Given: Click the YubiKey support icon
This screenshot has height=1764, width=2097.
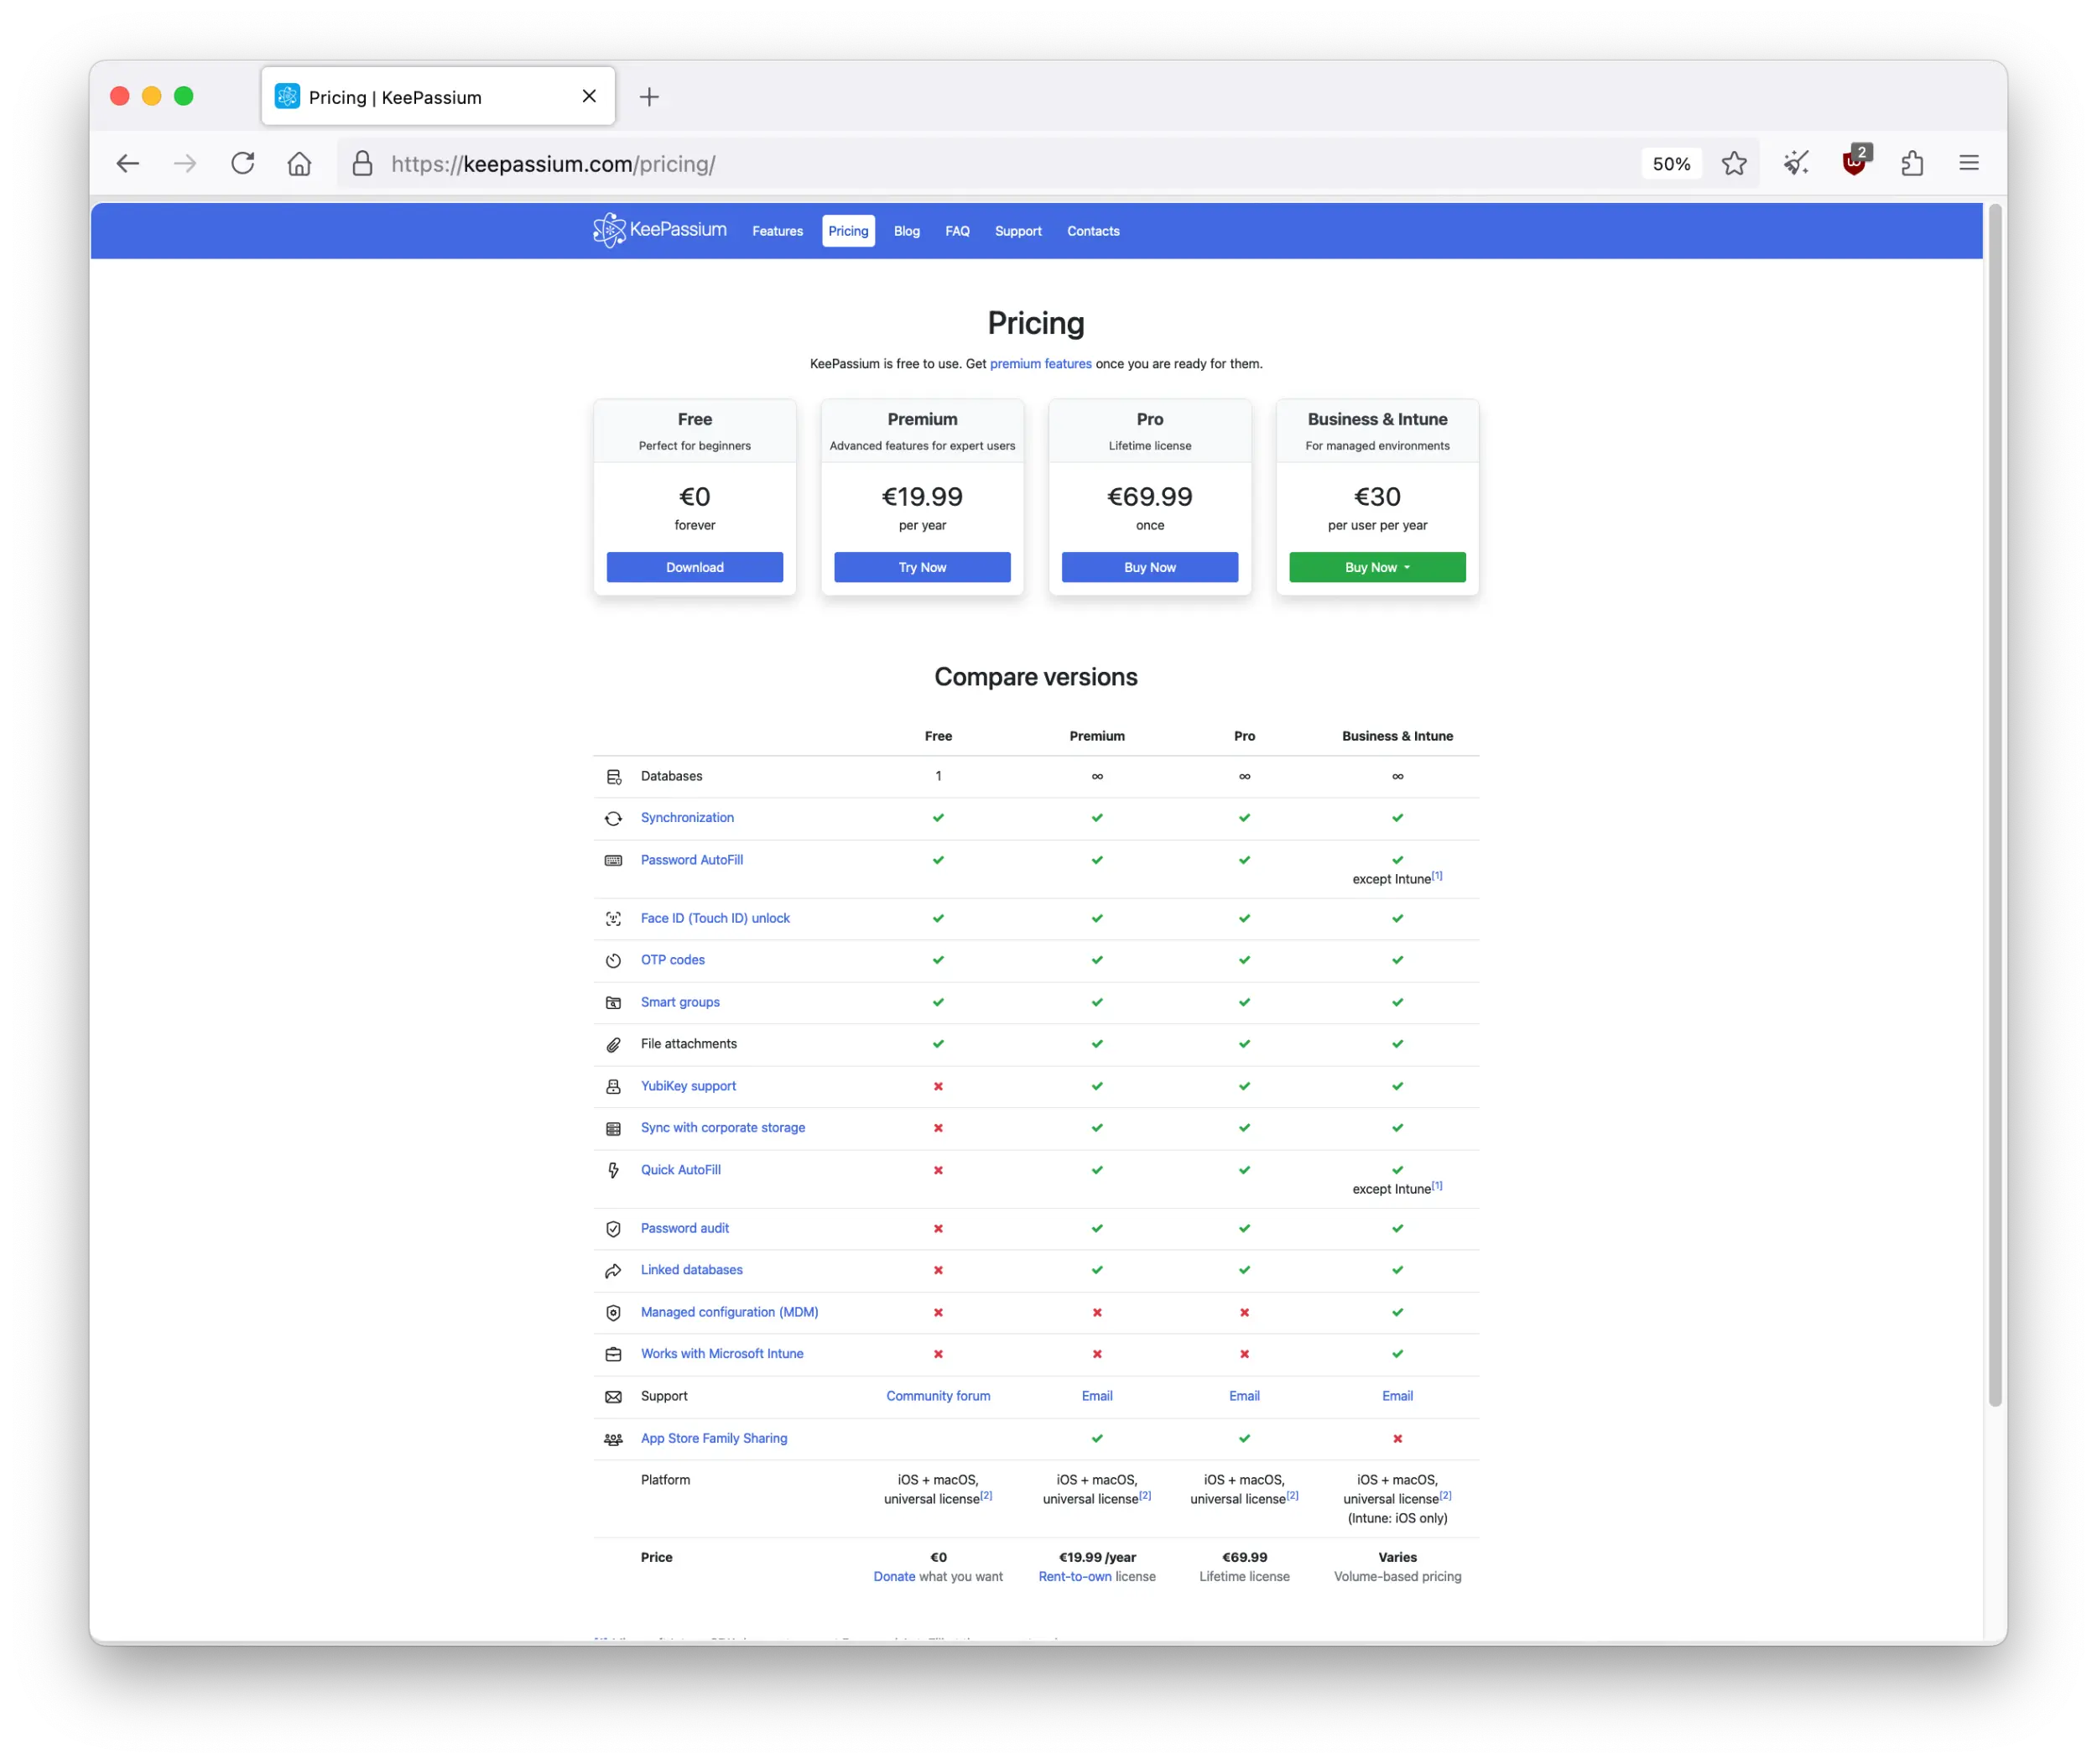Looking at the screenshot, I should pyautogui.click(x=613, y=1086).
